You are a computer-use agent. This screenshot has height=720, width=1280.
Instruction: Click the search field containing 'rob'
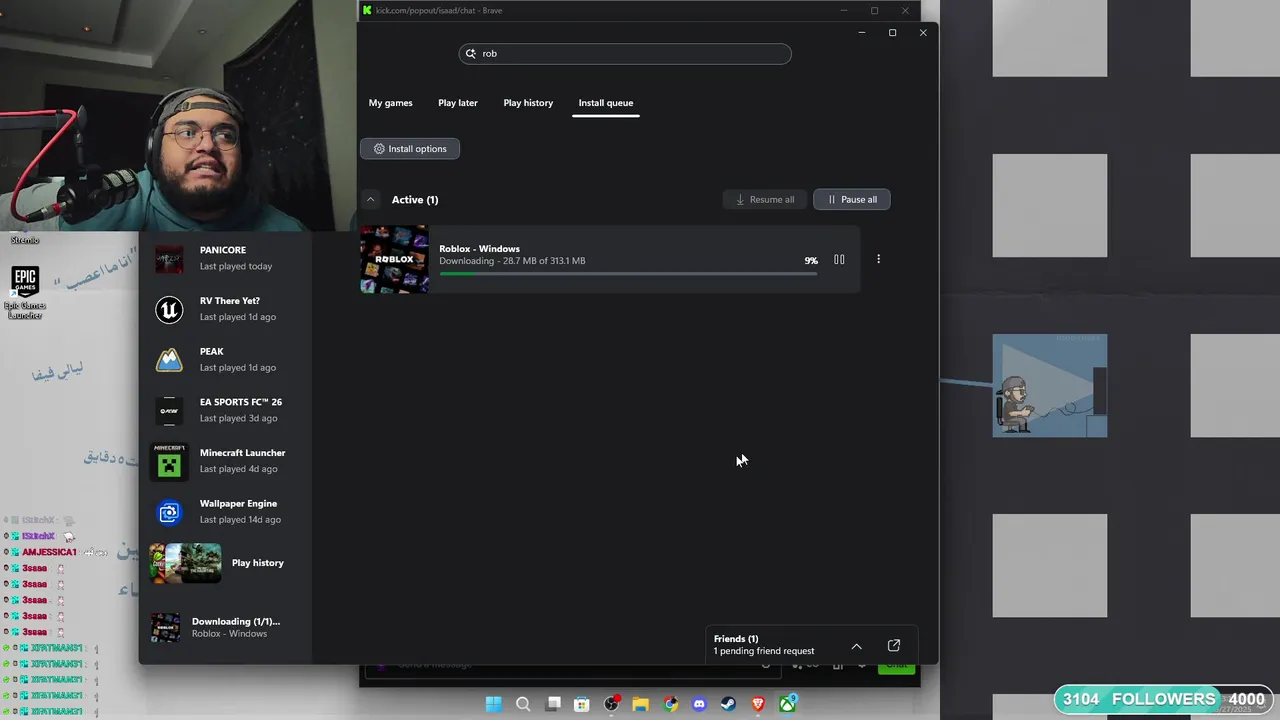(x=625, y=54)
